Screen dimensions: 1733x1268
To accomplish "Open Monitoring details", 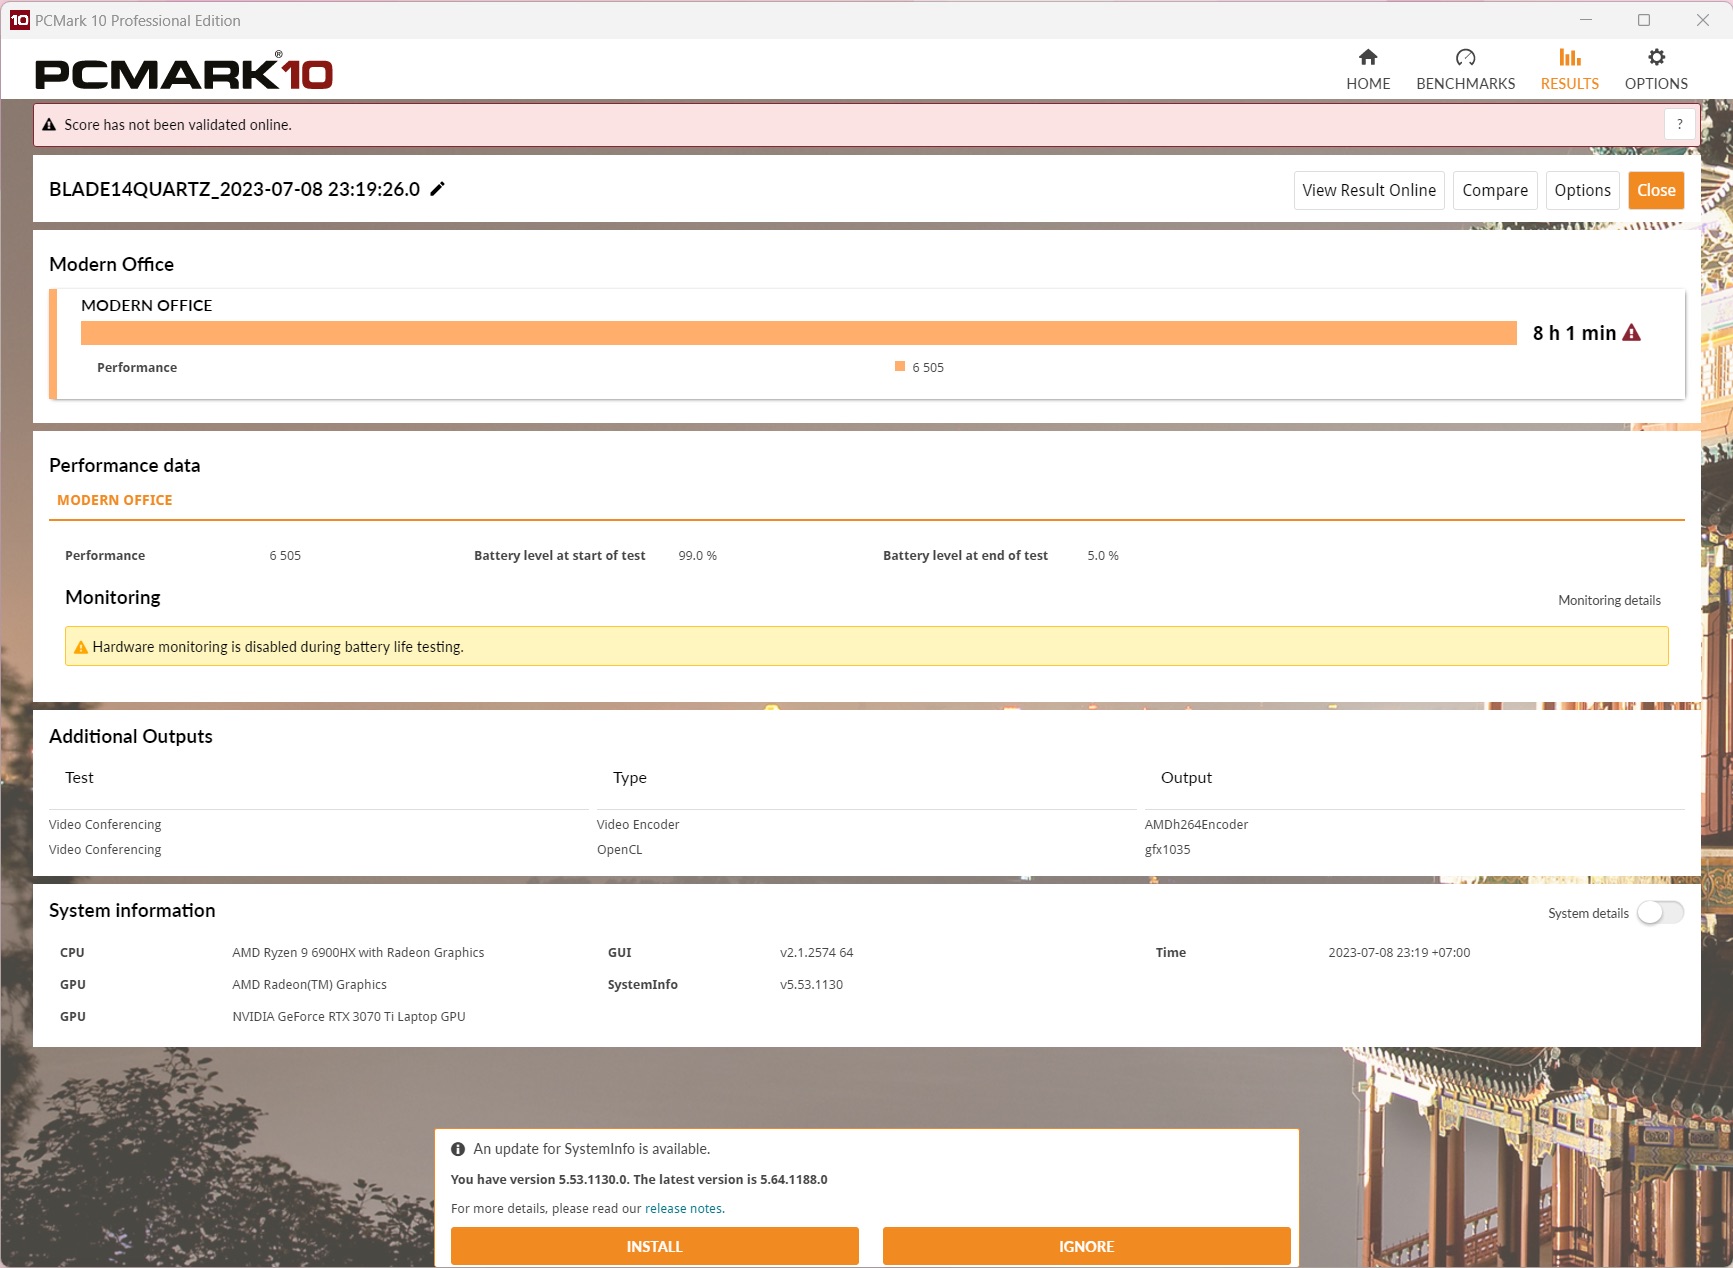I will (1608, 600).
